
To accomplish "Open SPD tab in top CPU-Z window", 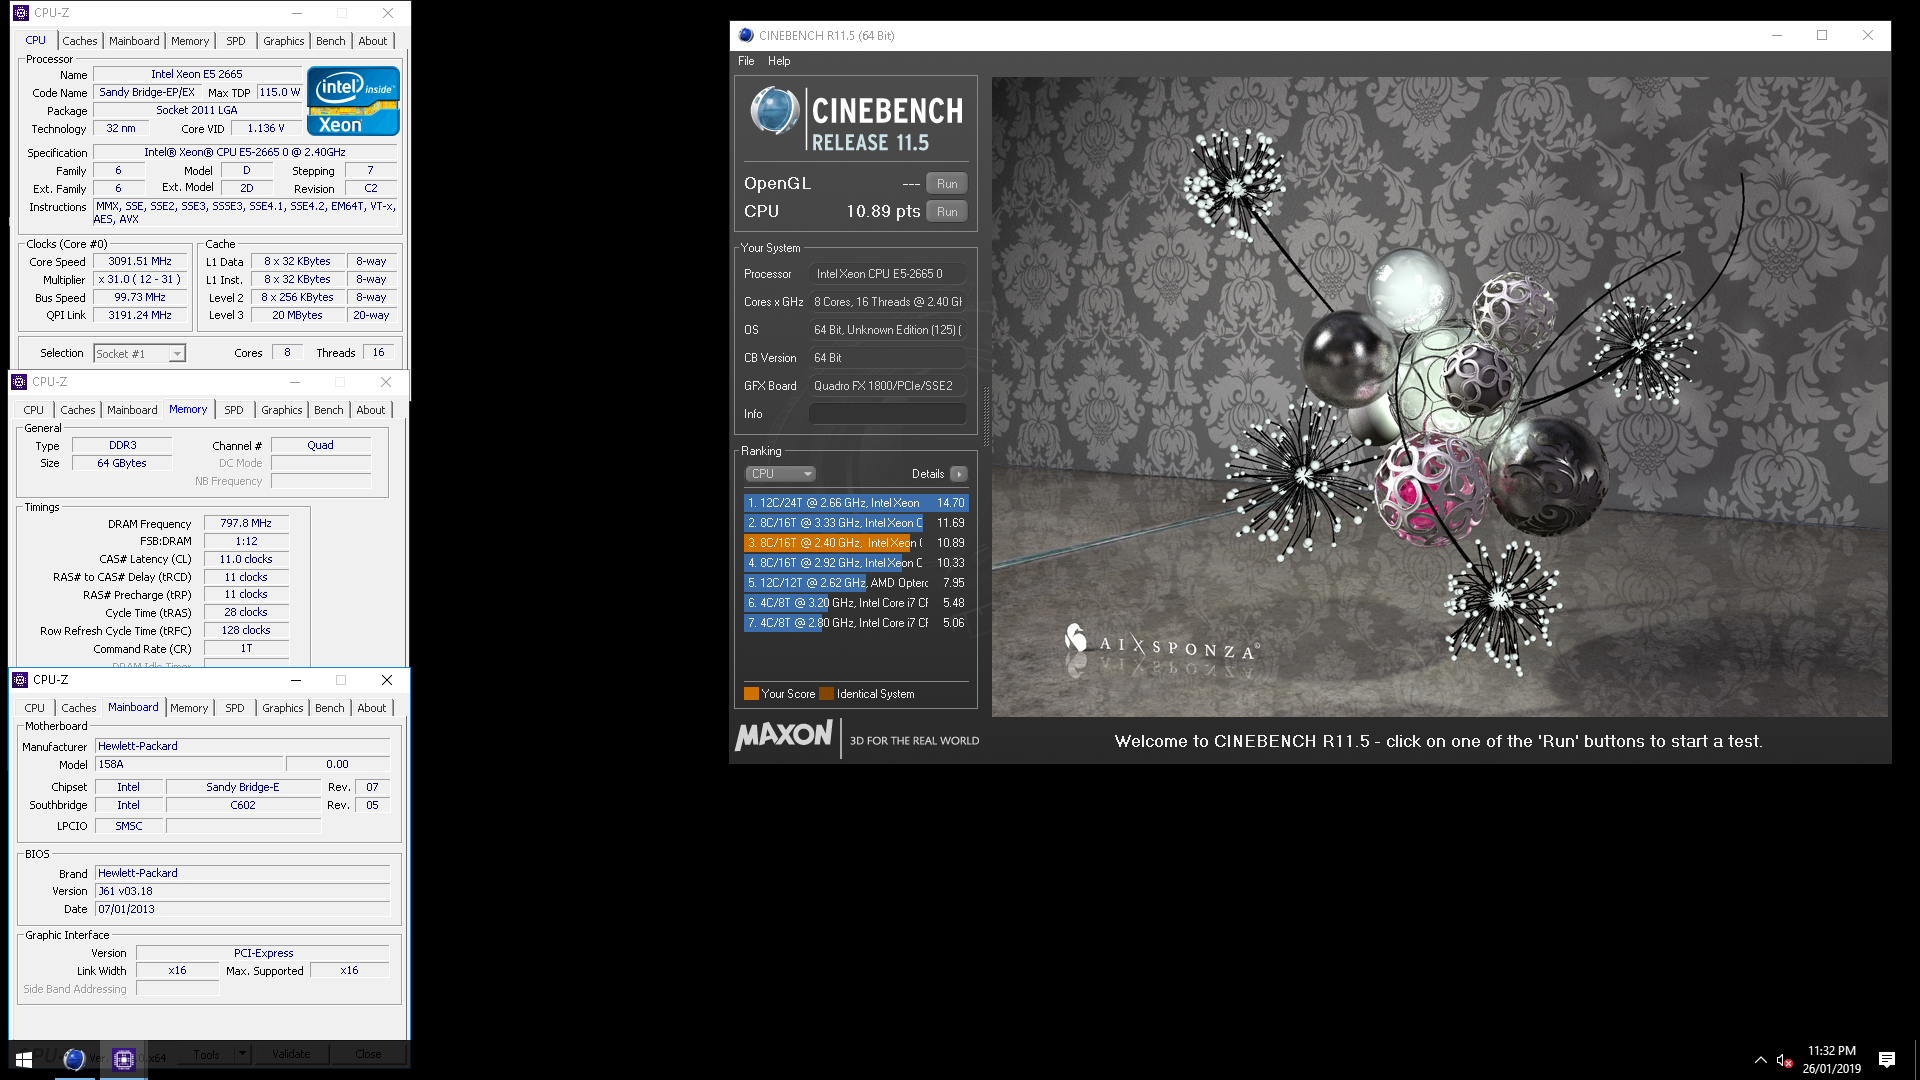I will pyautogui.click(x=236, y=41).
